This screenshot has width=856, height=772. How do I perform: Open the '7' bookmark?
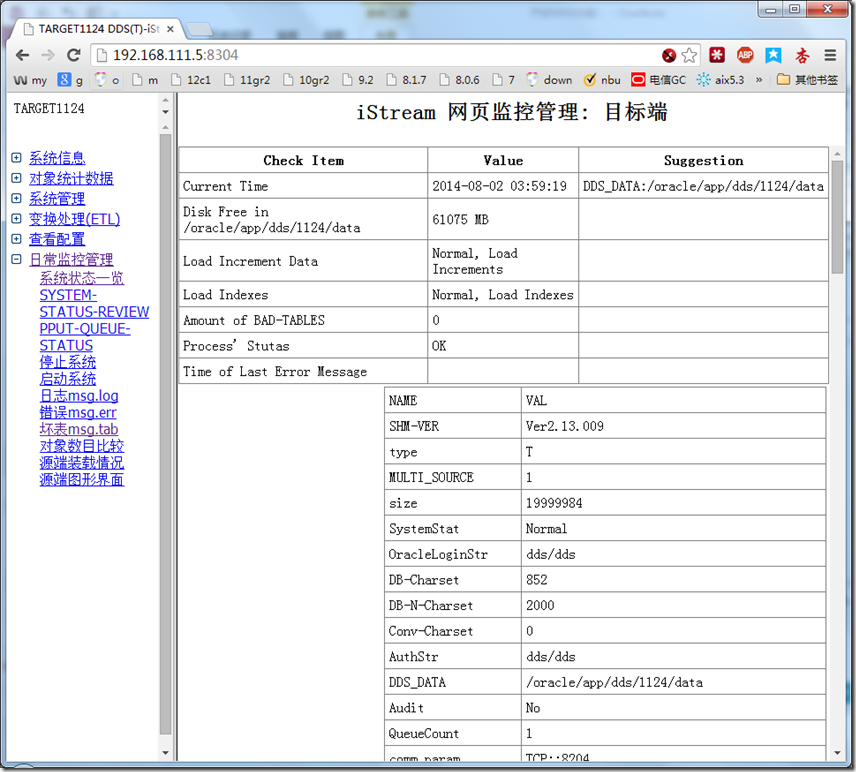click(503, 80)
